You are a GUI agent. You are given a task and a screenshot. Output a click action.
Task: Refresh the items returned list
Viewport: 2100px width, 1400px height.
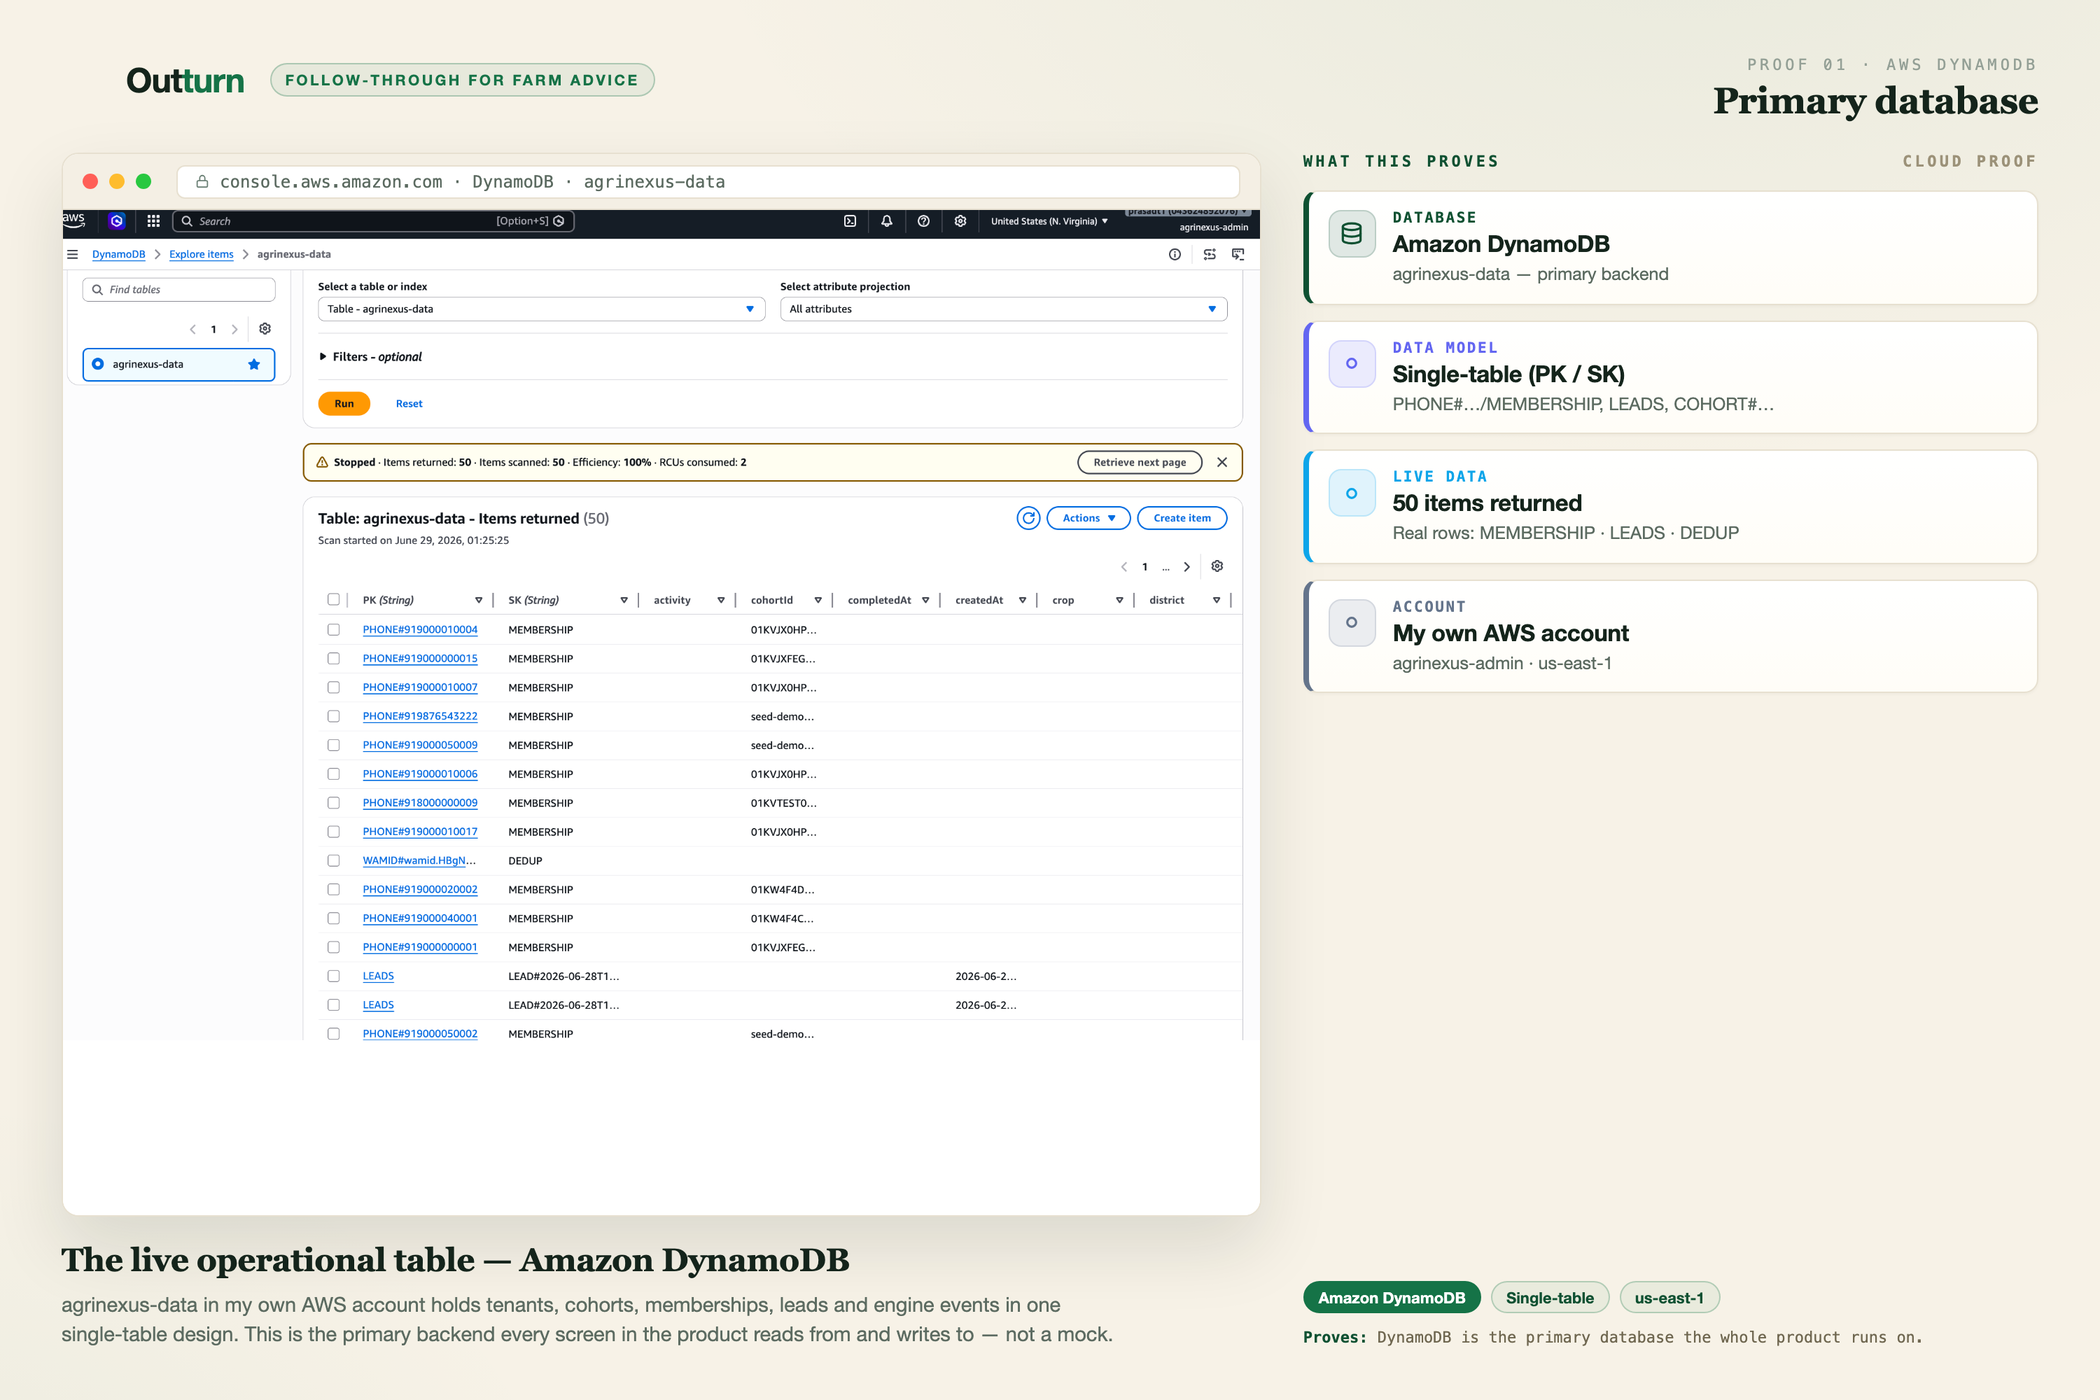(x=1028, y=518)
